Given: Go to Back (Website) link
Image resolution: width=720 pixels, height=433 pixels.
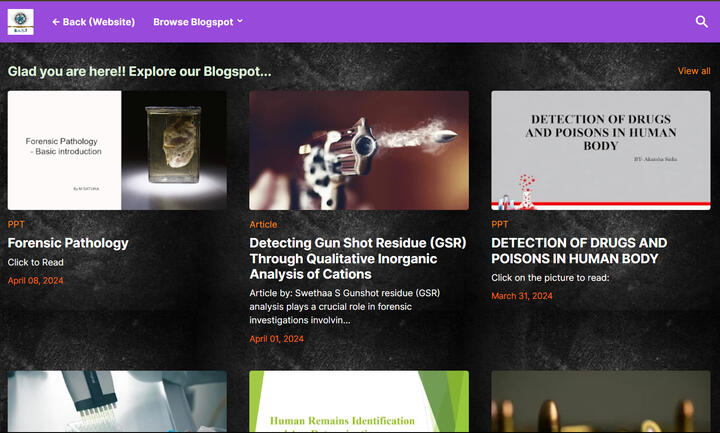Looking at the screenshot, I should (98, 22).
